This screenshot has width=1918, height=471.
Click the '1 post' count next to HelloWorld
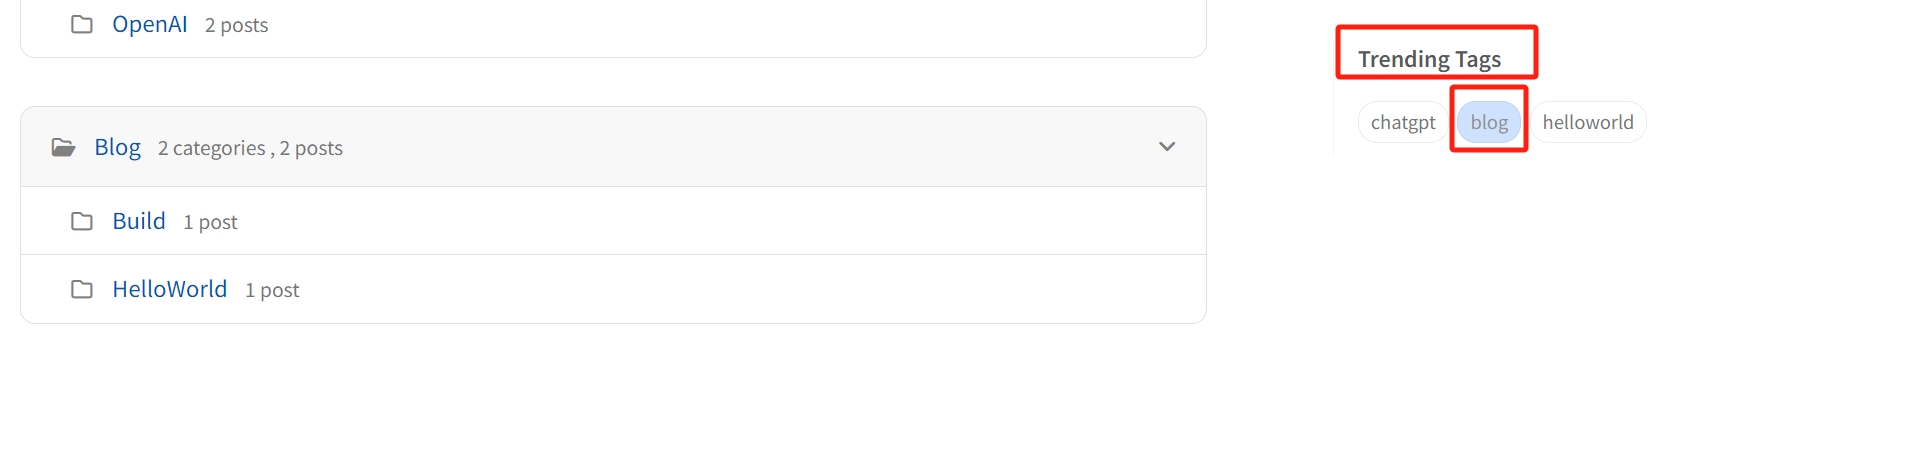pos(272,290)
